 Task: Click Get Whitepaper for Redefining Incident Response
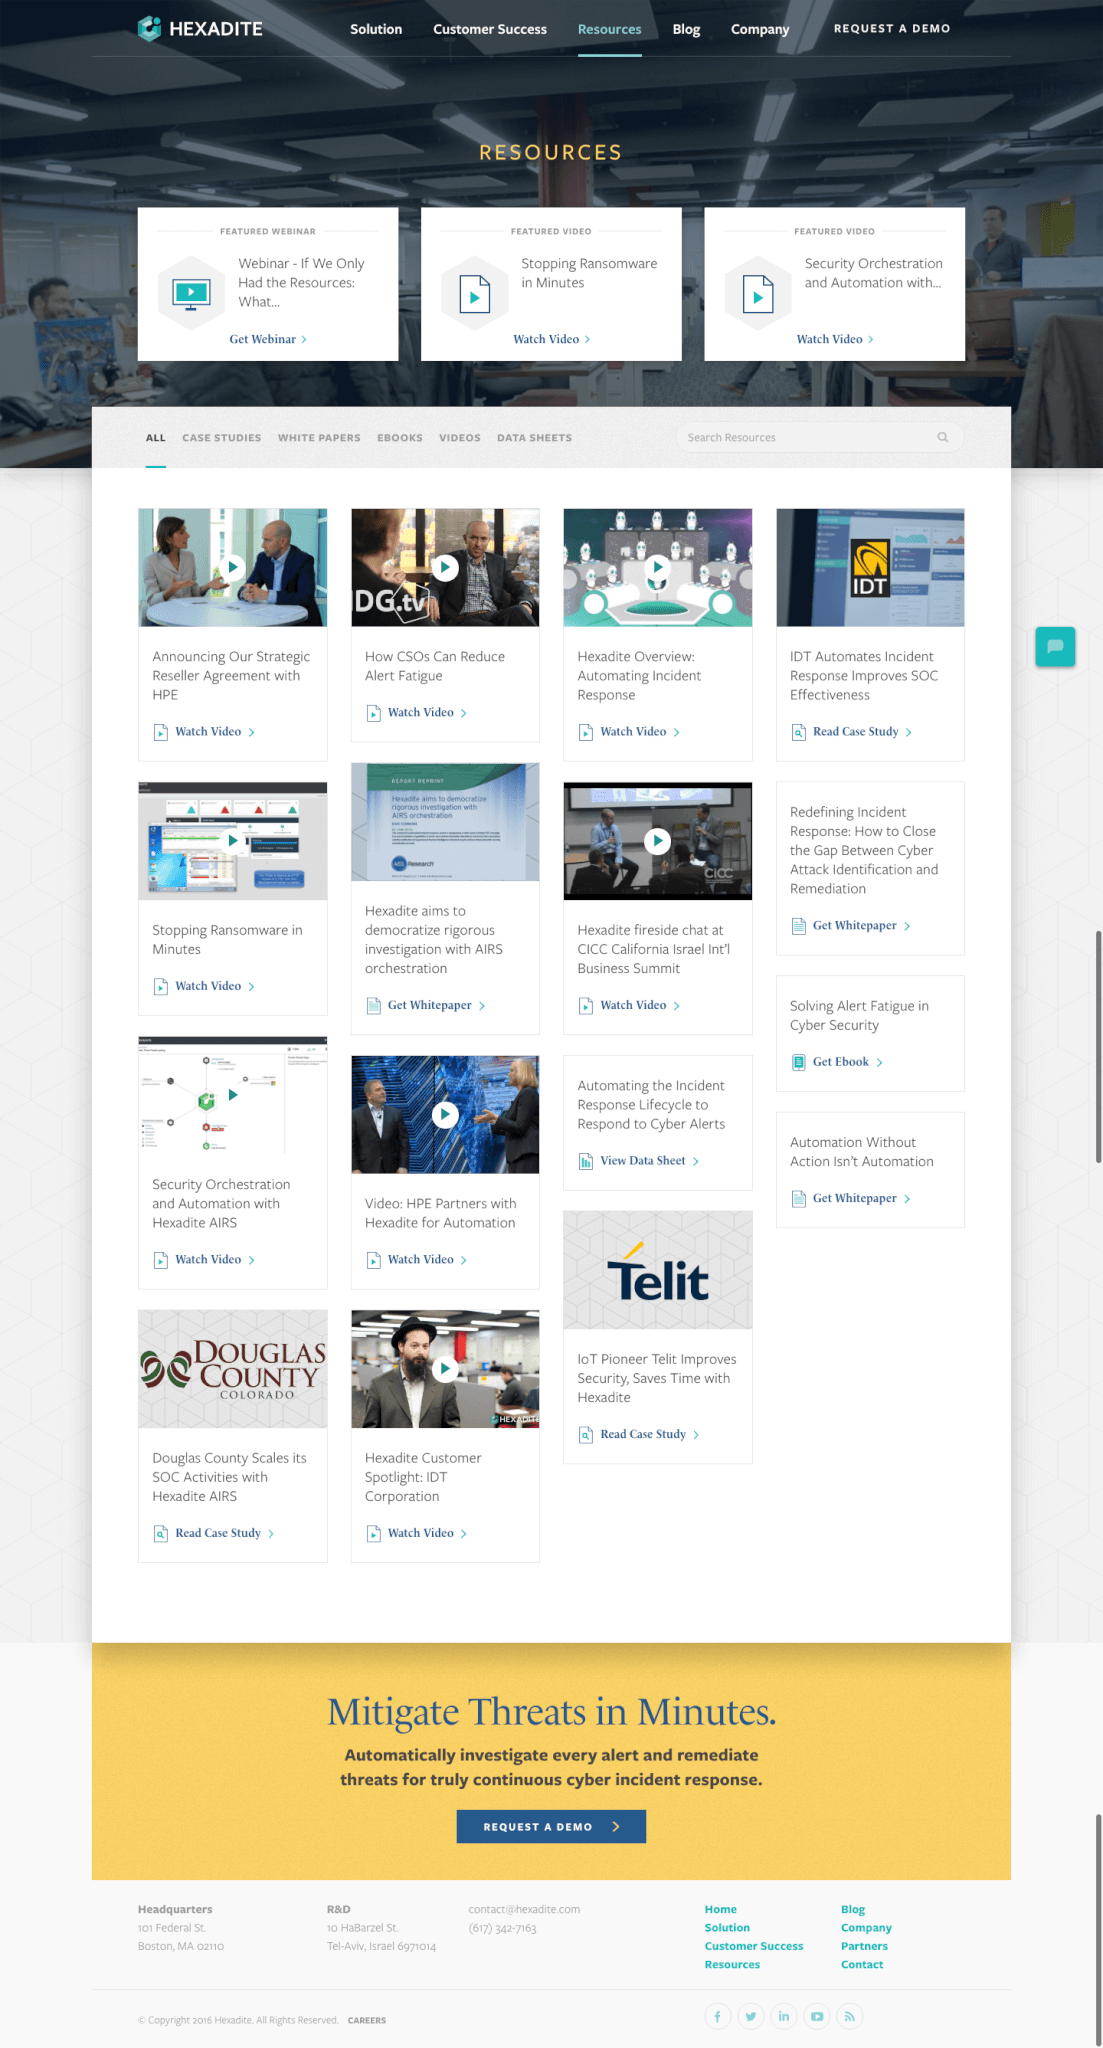click(861, 926)
